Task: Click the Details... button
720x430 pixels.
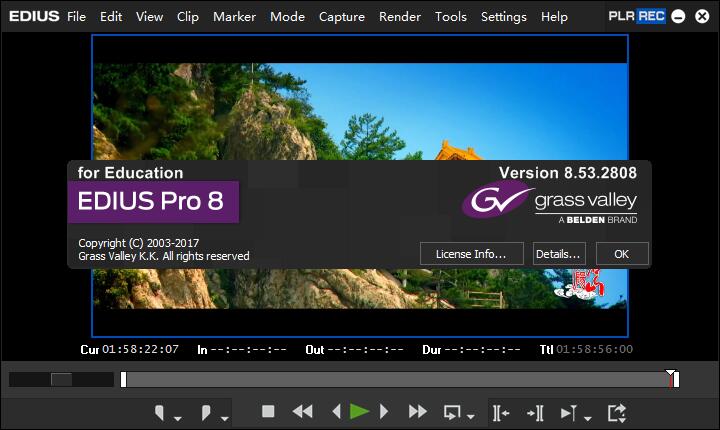Action: (559, 254)
